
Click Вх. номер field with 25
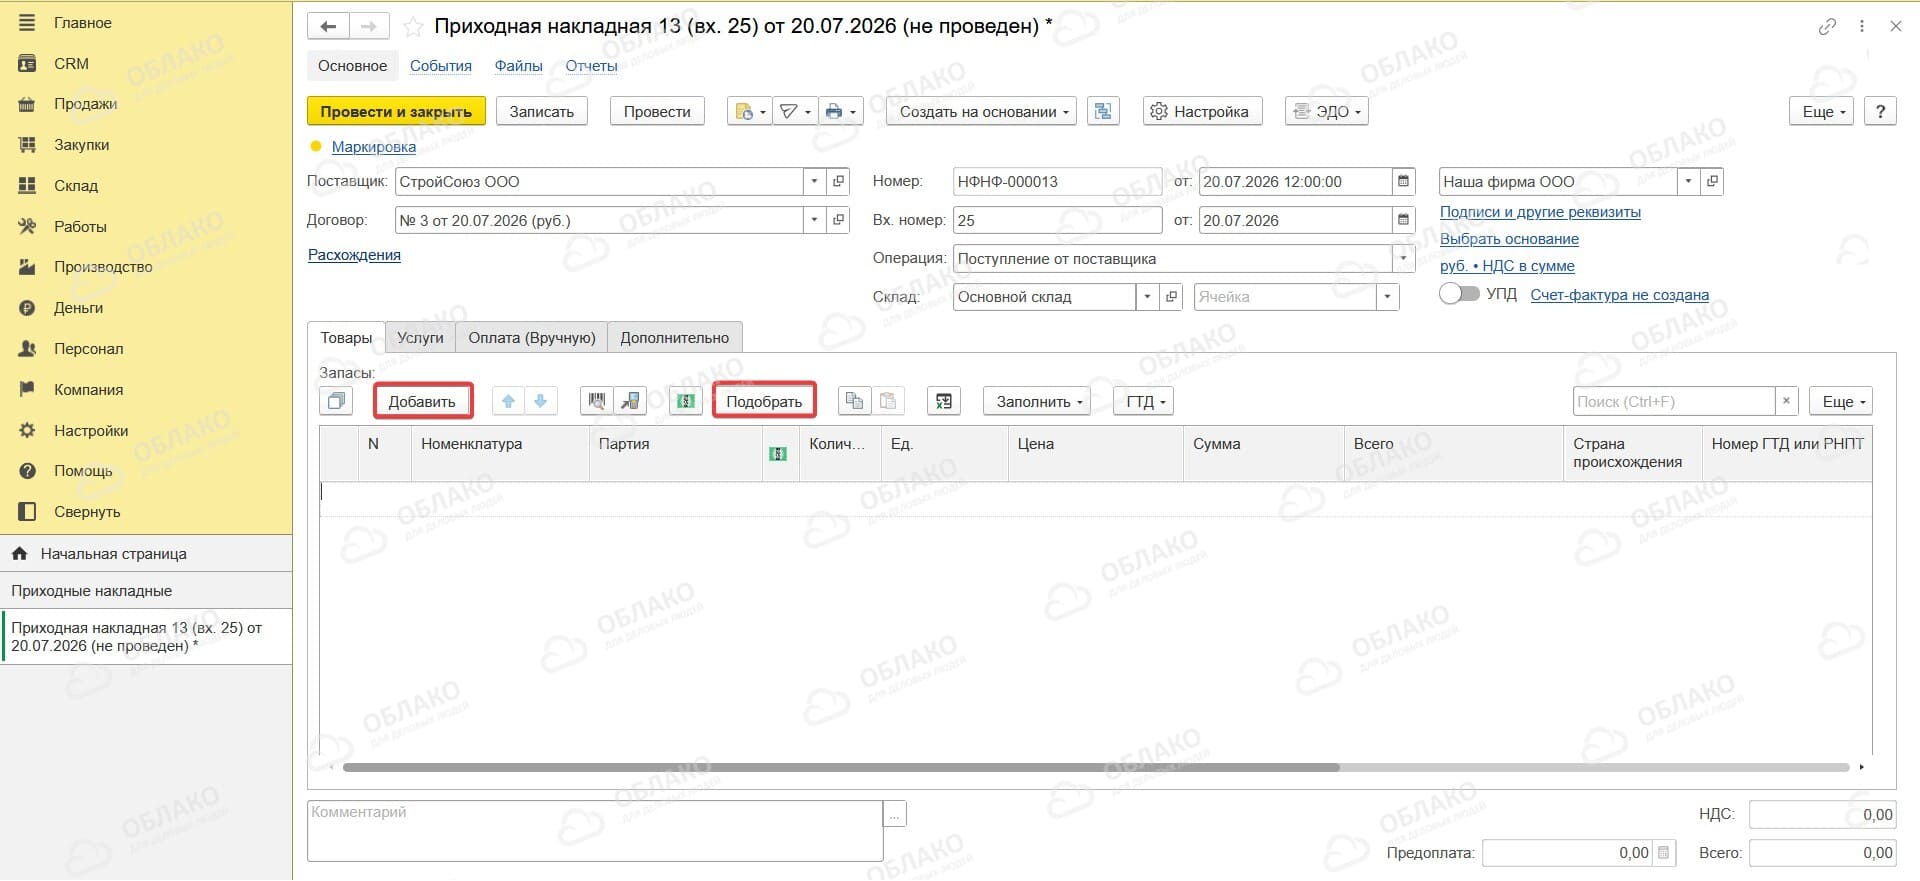tap(1058, 220)
